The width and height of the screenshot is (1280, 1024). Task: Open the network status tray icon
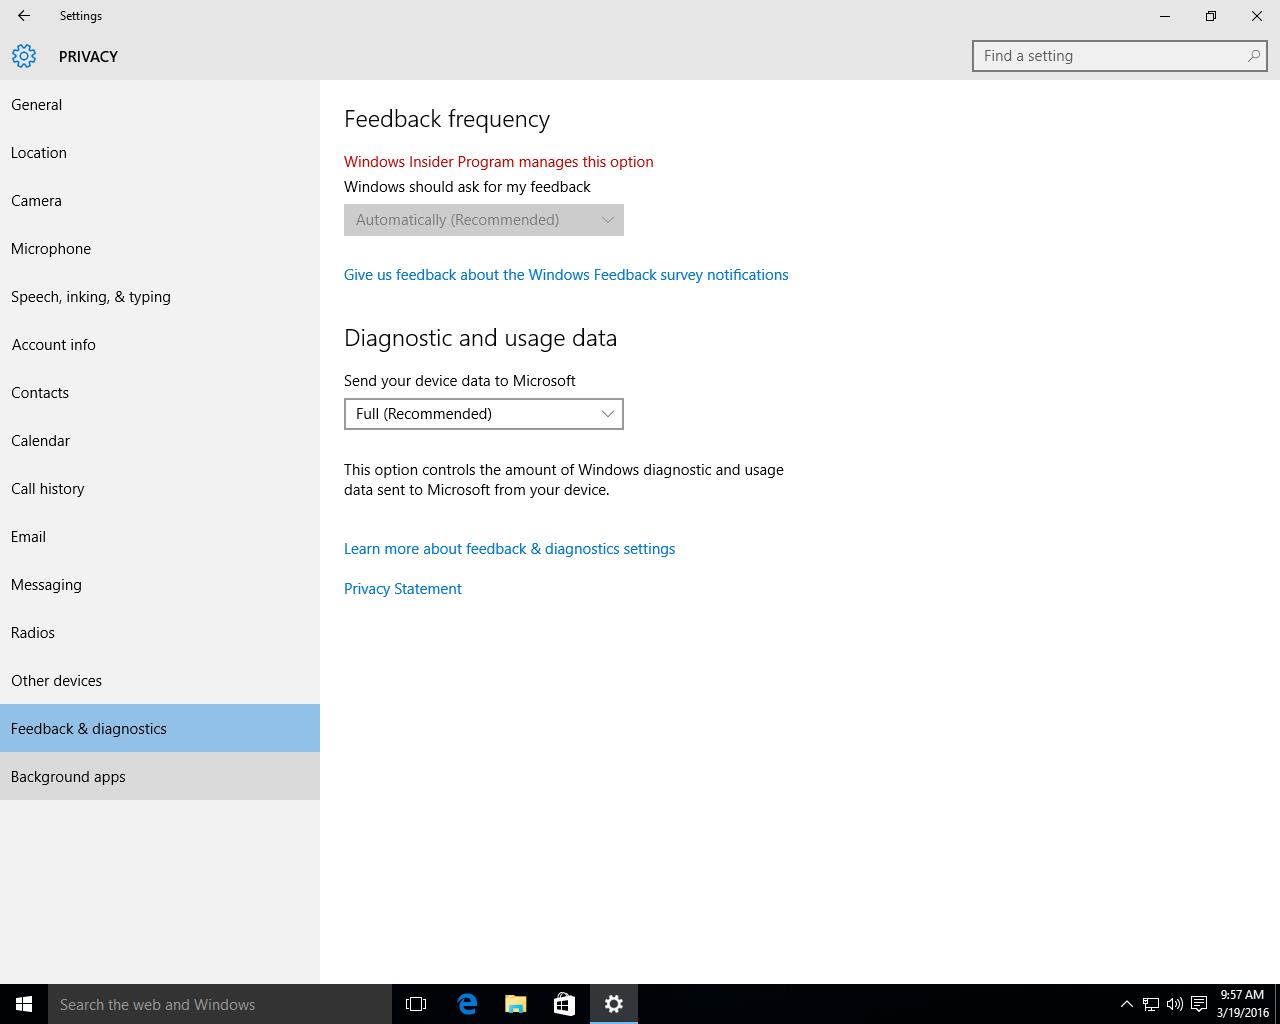pos(1151,1004)
